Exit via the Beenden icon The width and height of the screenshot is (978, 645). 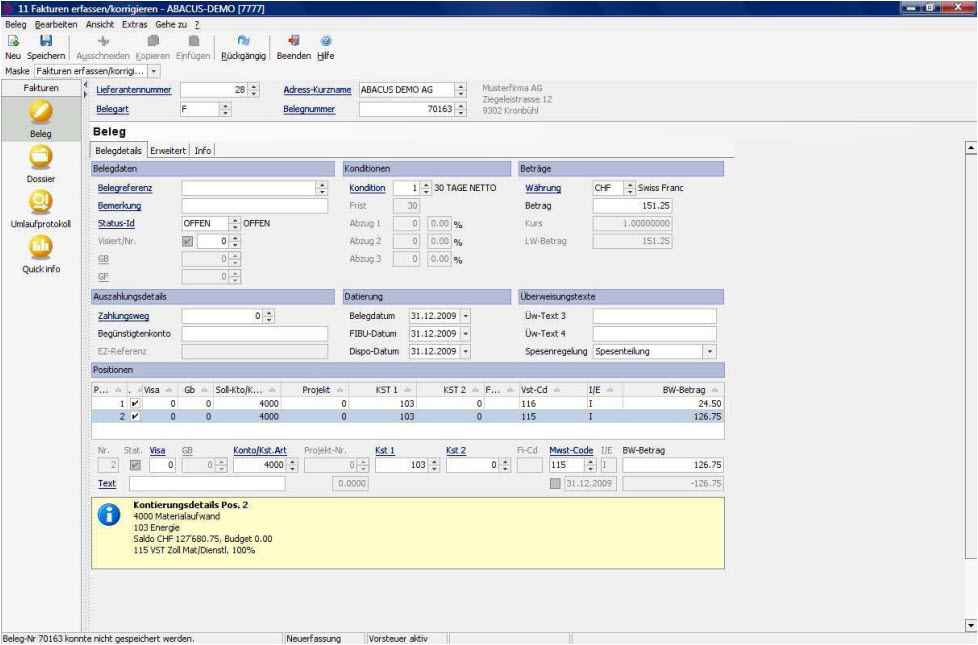pyautogui.click(x=294, y=41)
